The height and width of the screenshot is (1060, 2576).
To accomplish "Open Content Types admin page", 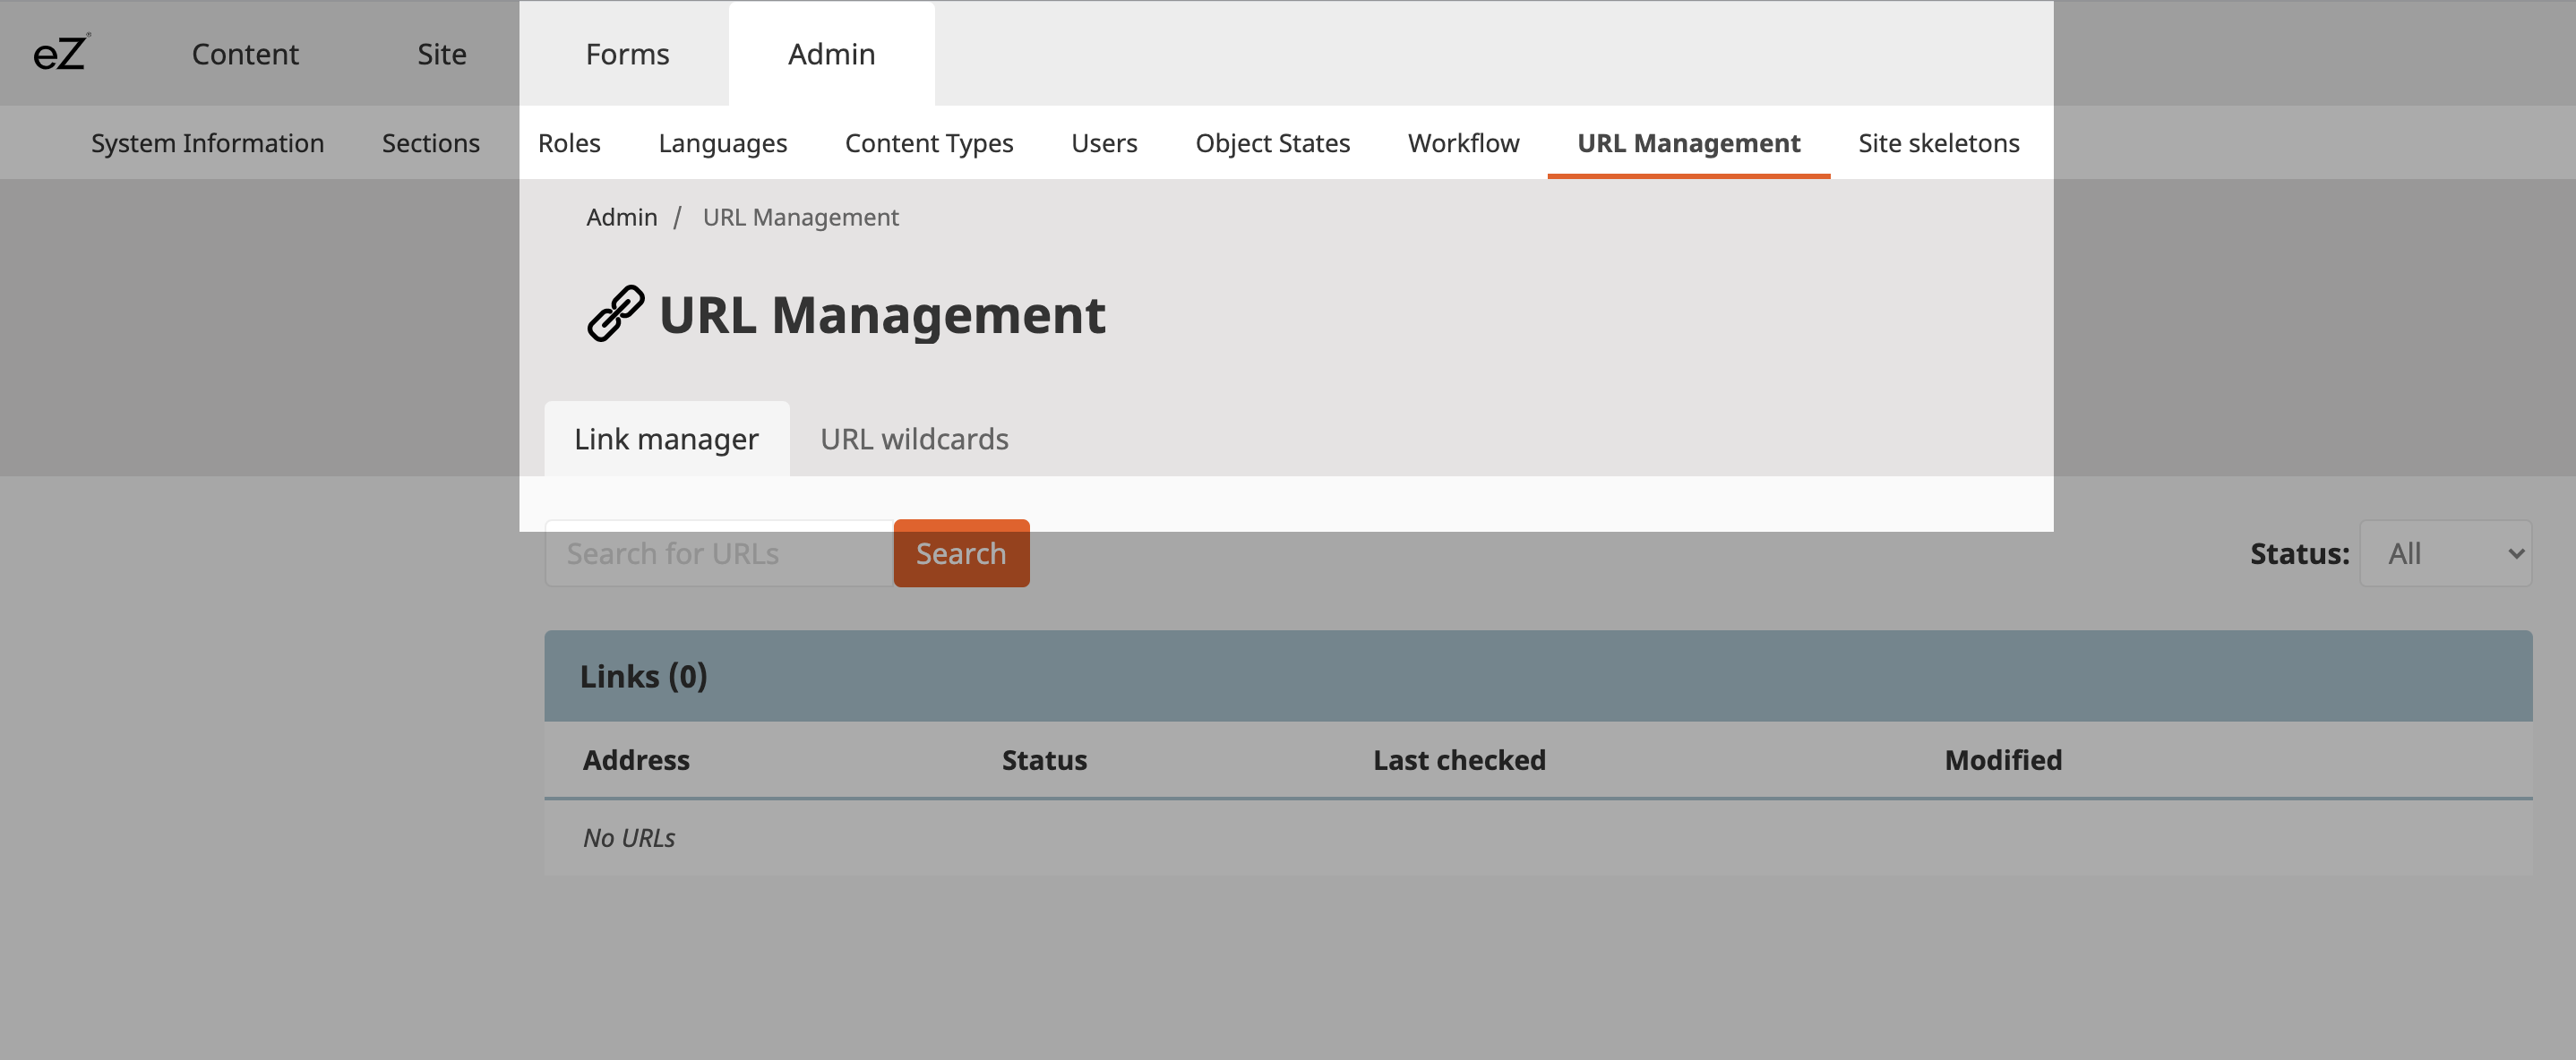I will [x=928, y=143].
